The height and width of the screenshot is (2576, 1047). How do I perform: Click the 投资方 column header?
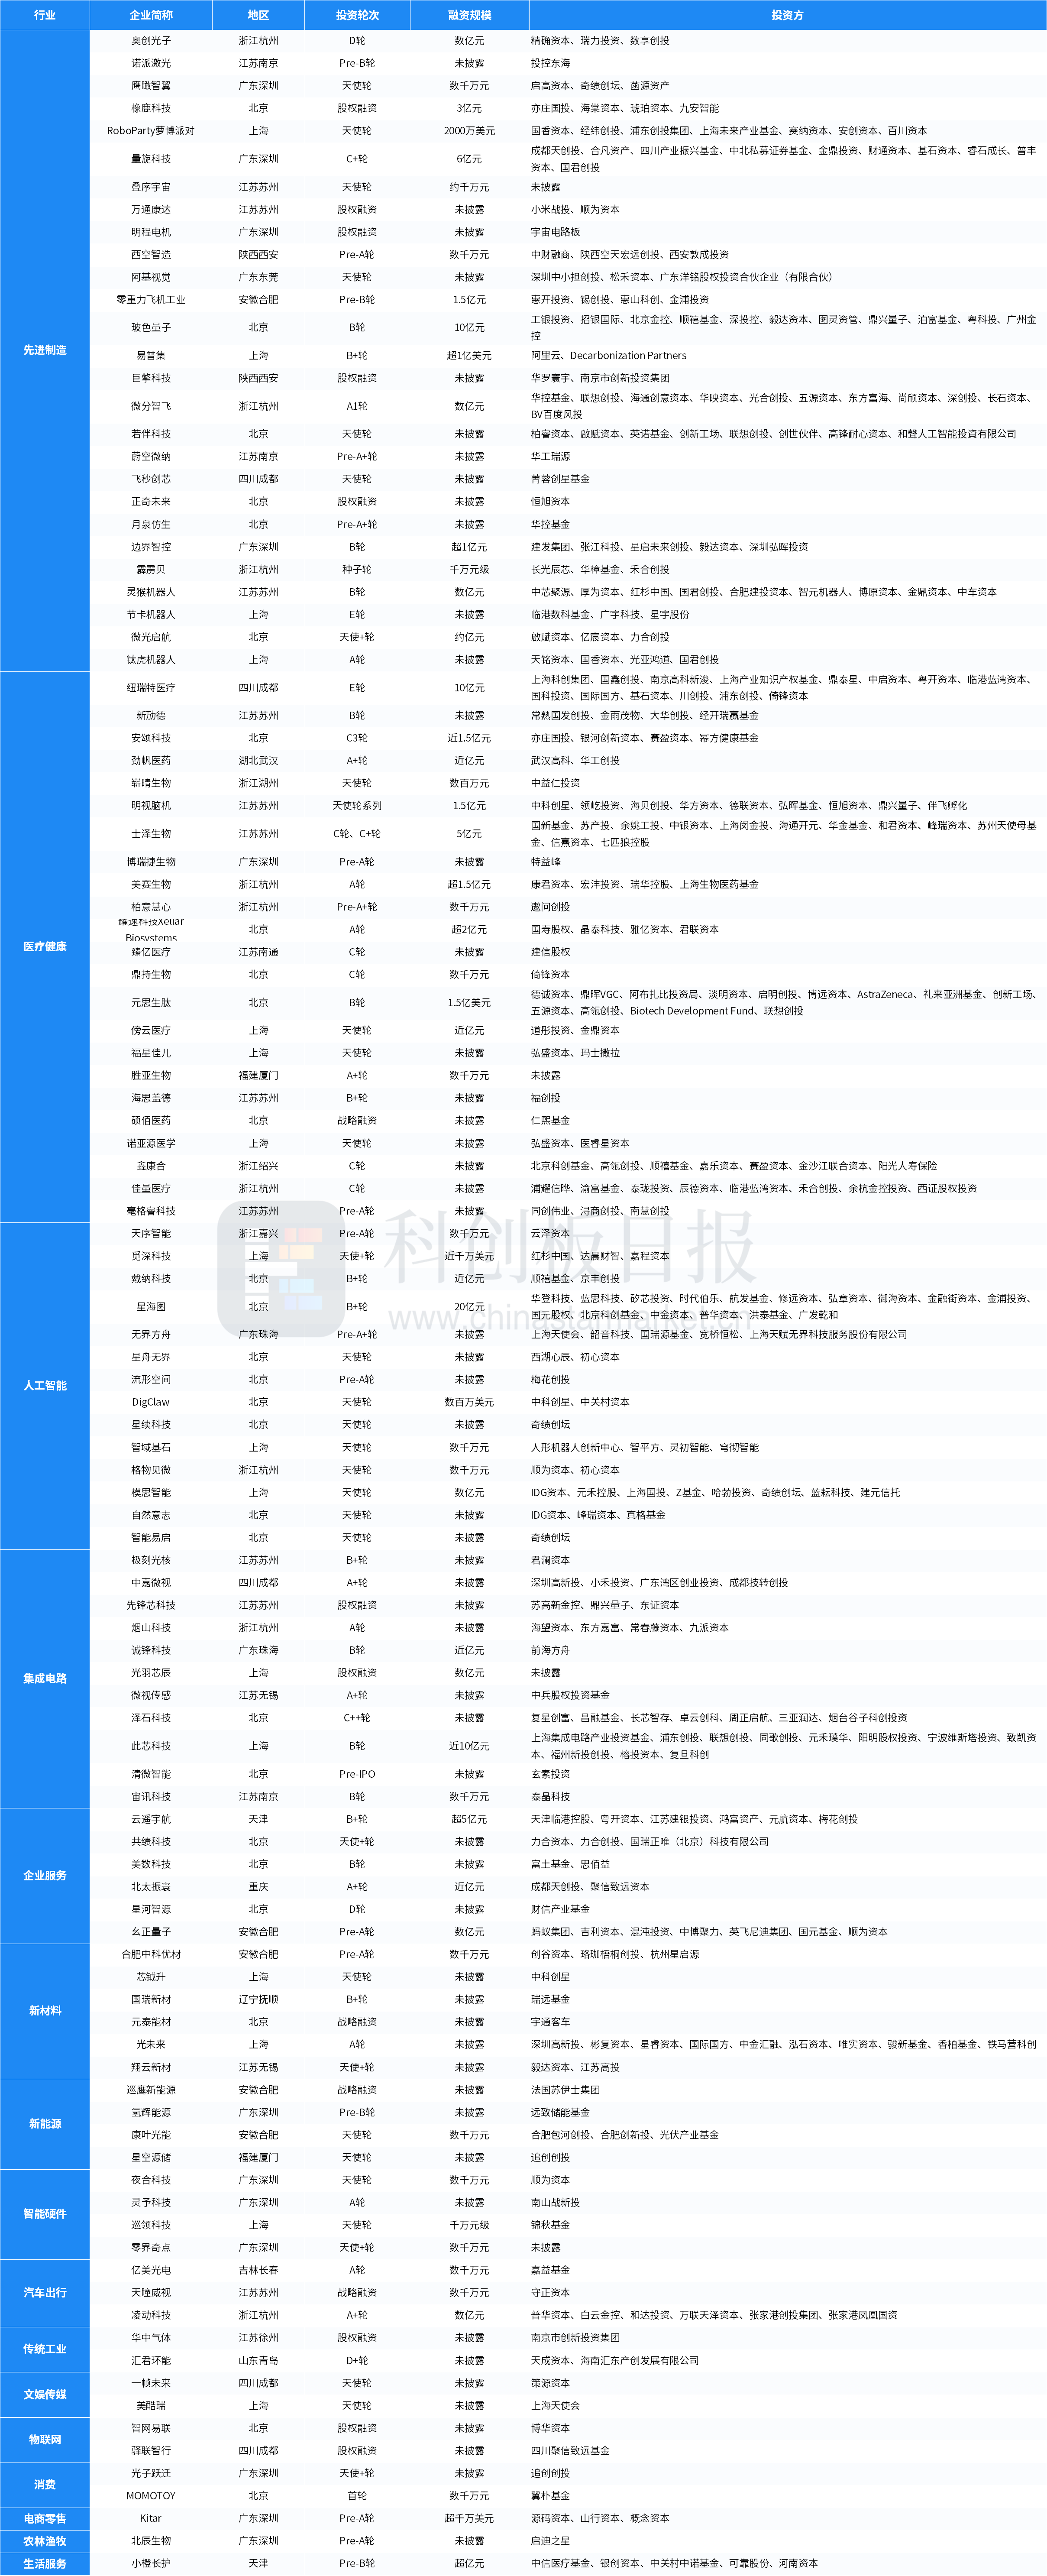(787, 15)
